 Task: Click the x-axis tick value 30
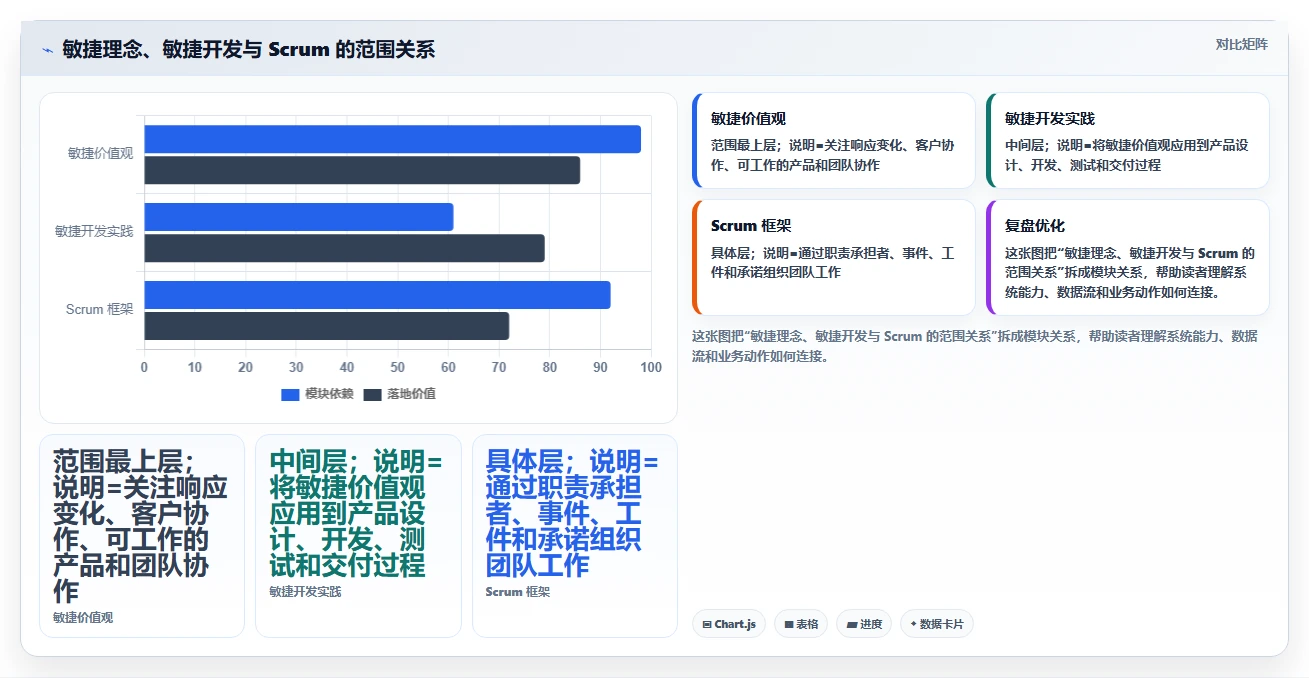point(296,367)
